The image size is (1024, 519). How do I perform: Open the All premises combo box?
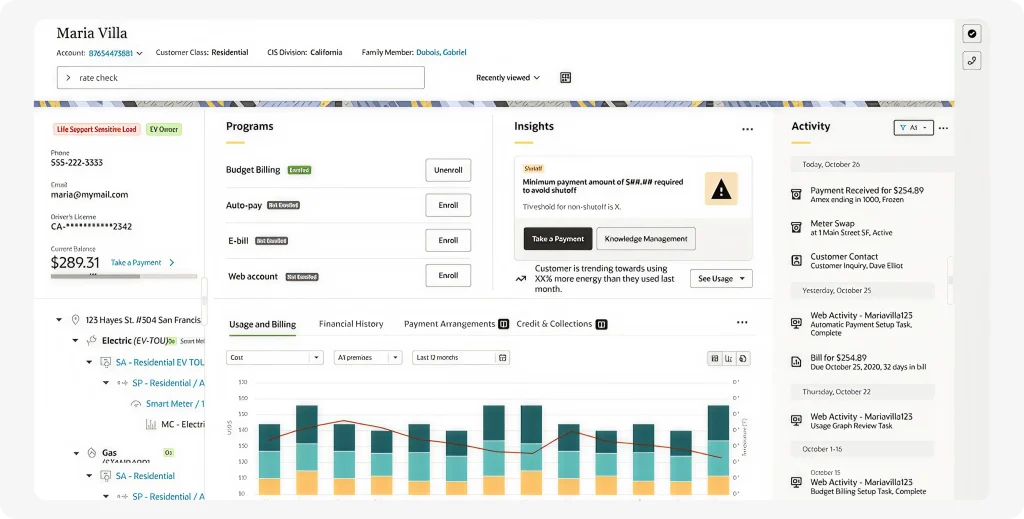[368, 358]
